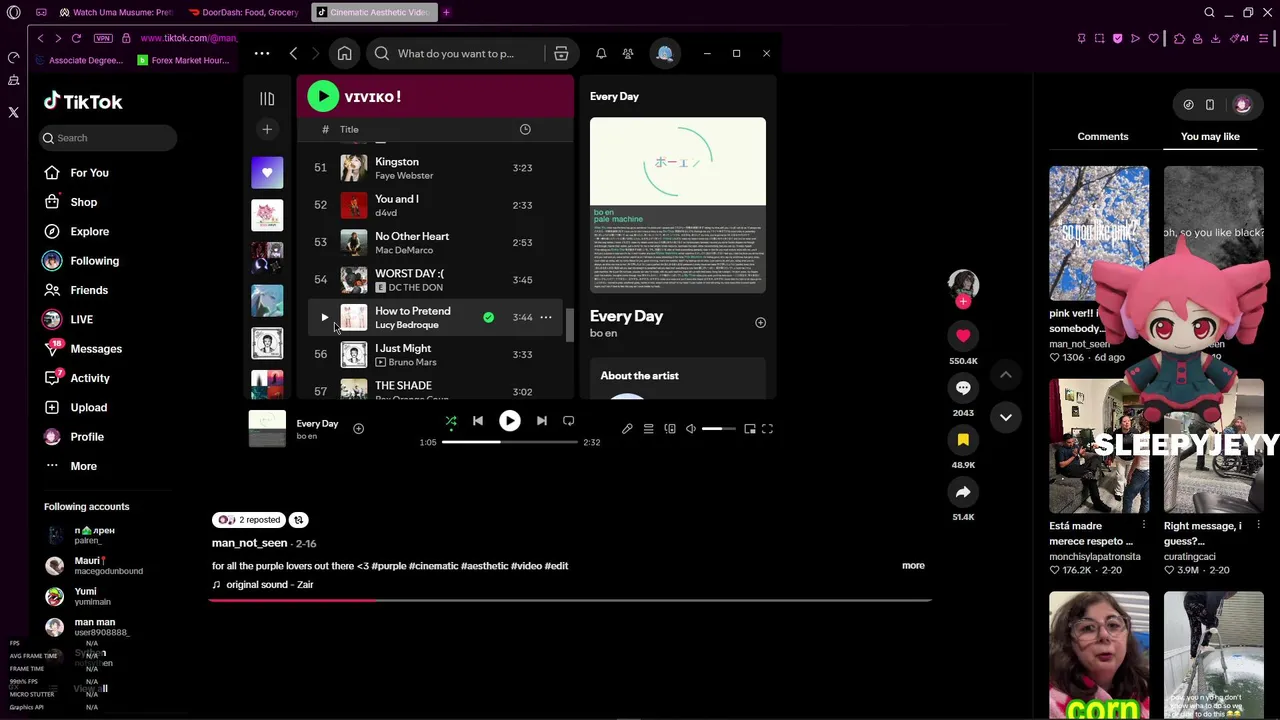Follow creator via plus badge
Screen dimensions: 1280x720
point(963,301)
